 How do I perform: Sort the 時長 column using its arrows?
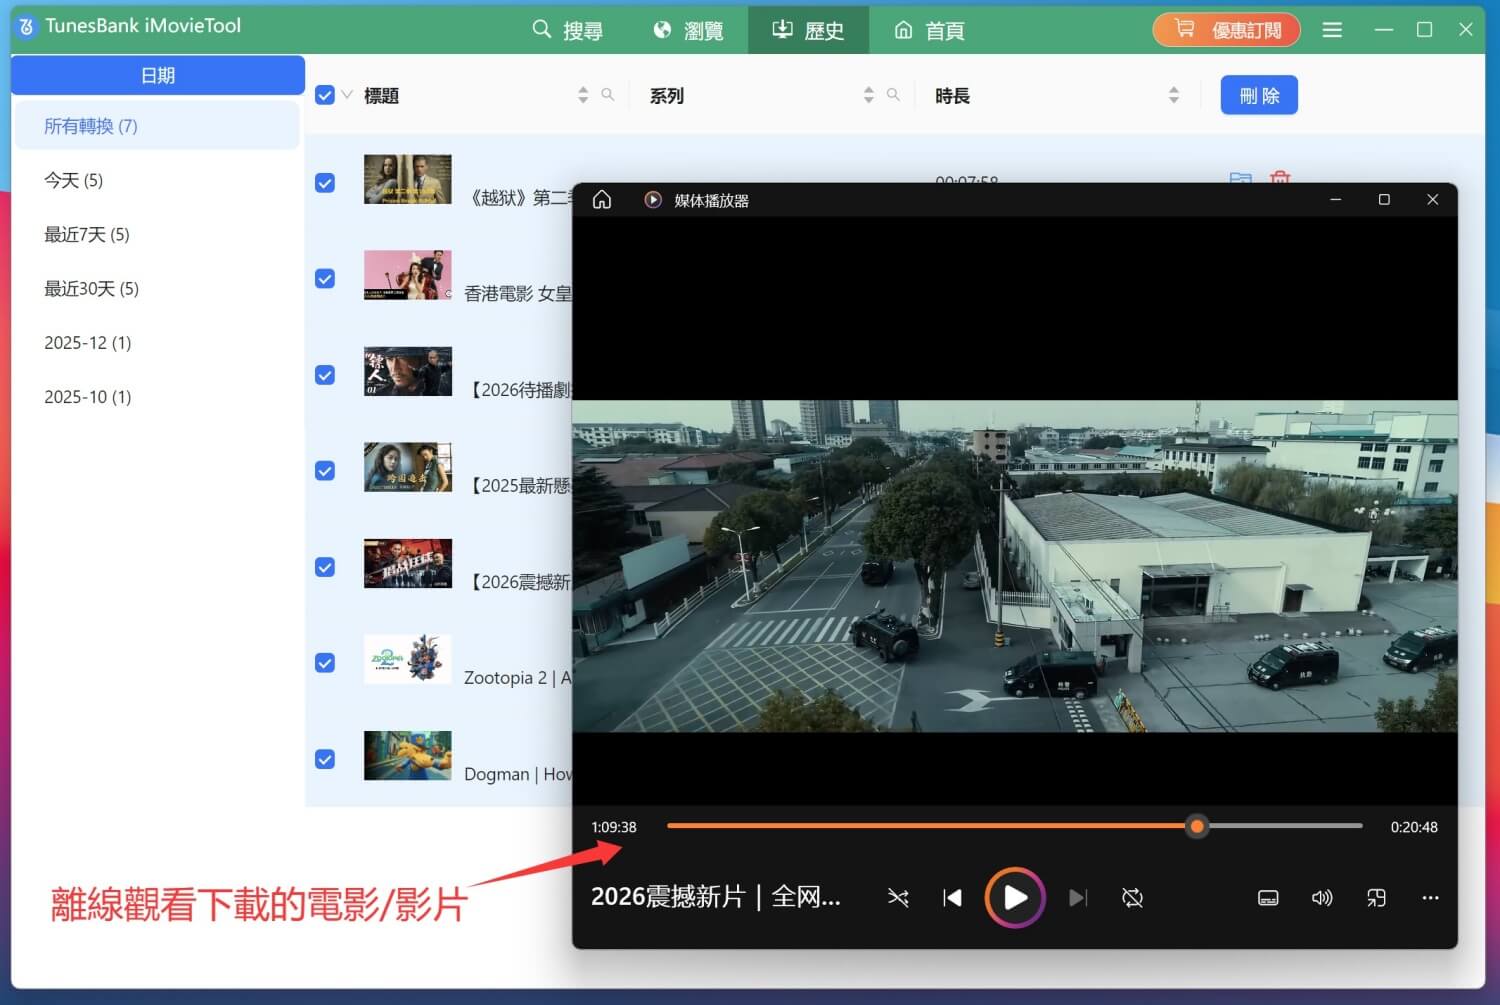1172,94
